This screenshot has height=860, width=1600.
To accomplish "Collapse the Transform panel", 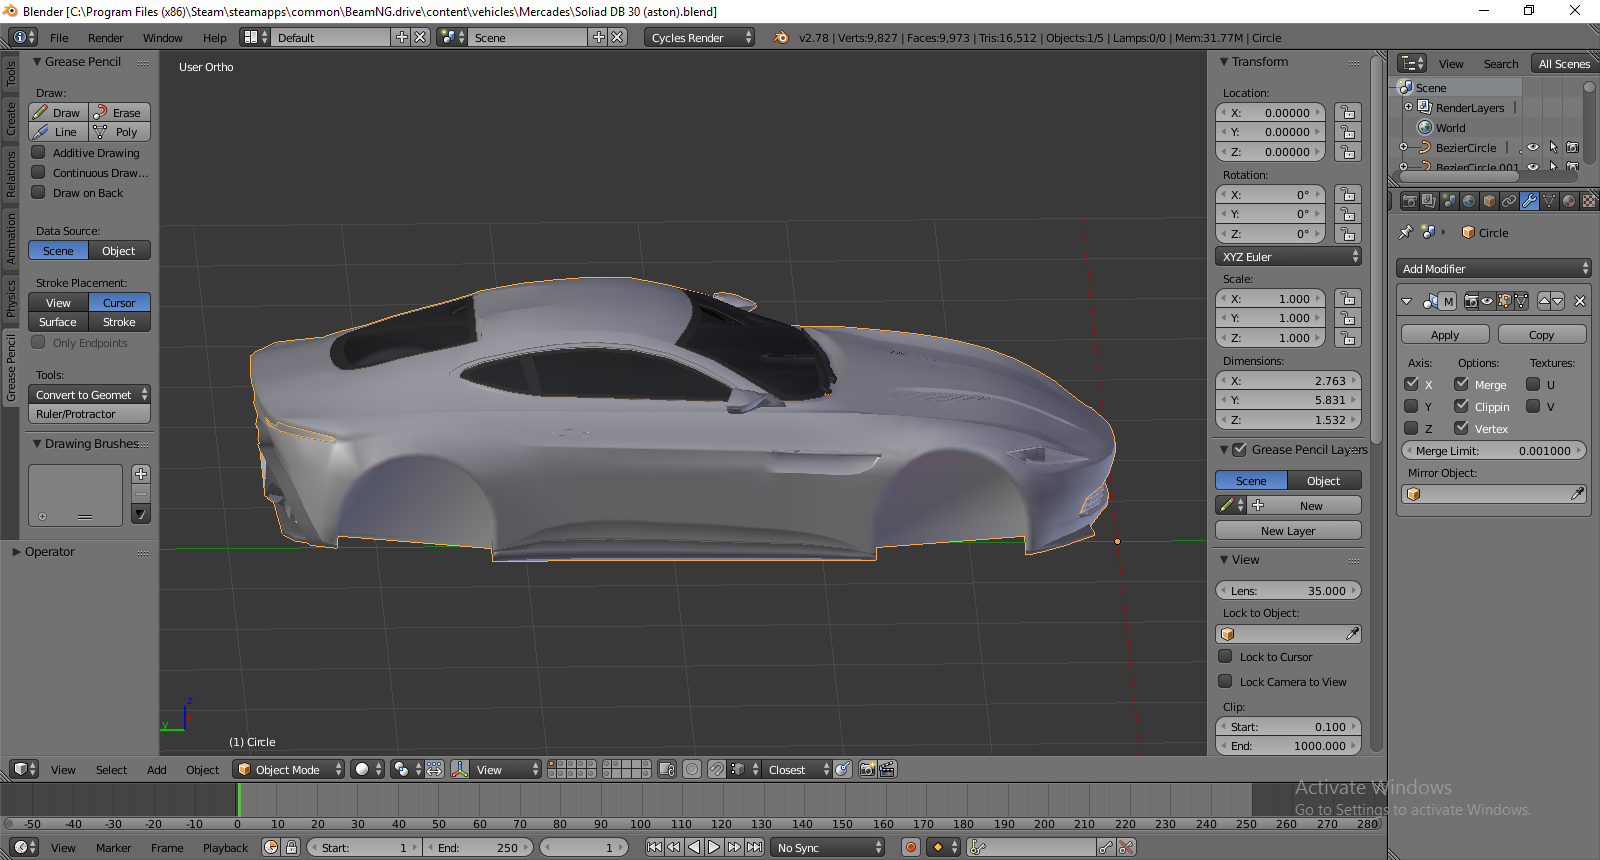I will click(x=1224, y=62).
